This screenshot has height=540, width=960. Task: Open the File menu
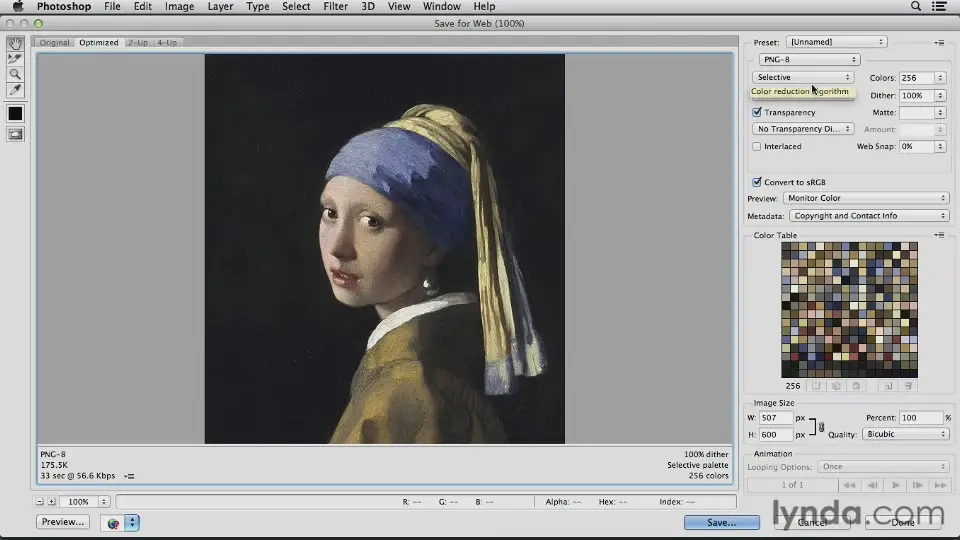pyautogui.click(x=112, y=6)
